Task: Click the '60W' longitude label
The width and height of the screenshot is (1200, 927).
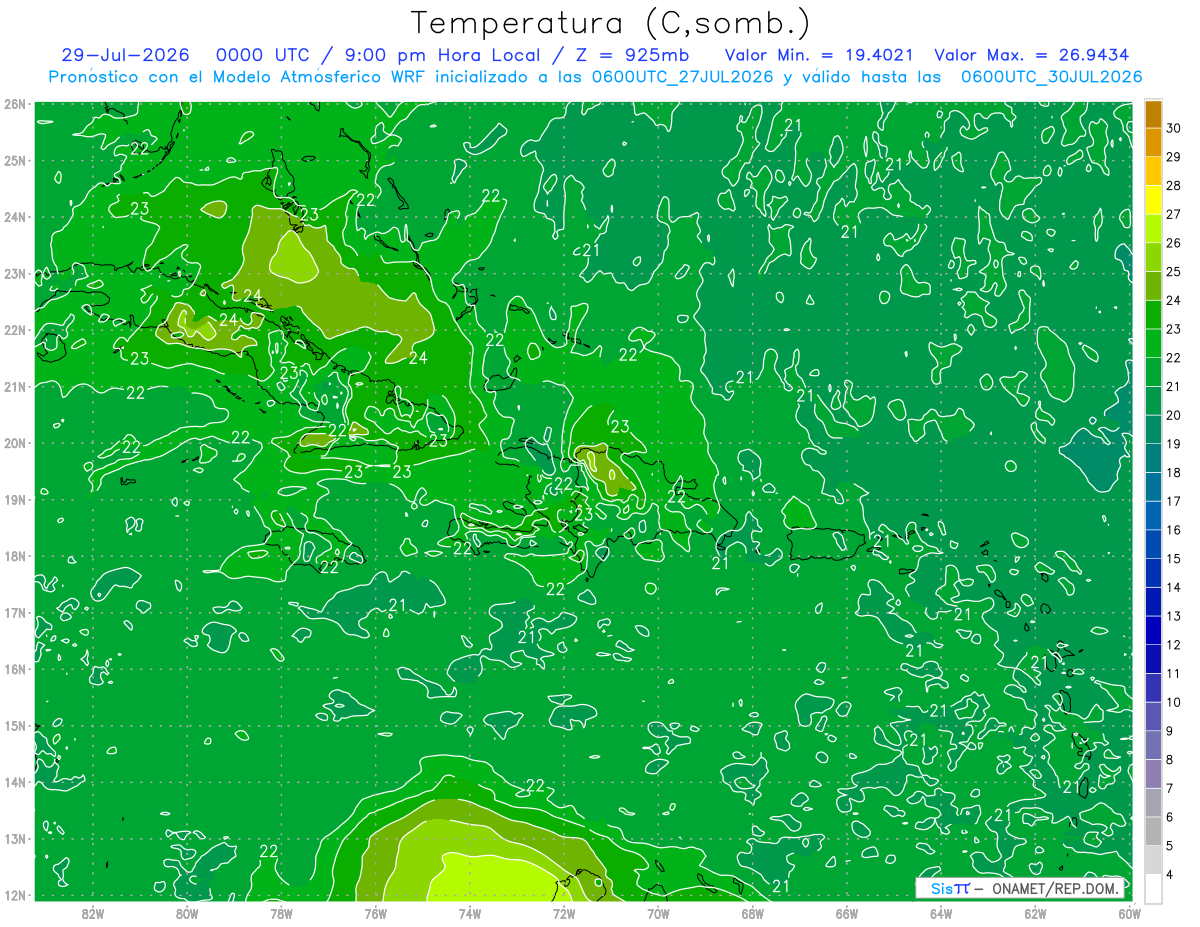Action: click(x=1130, y=913)
